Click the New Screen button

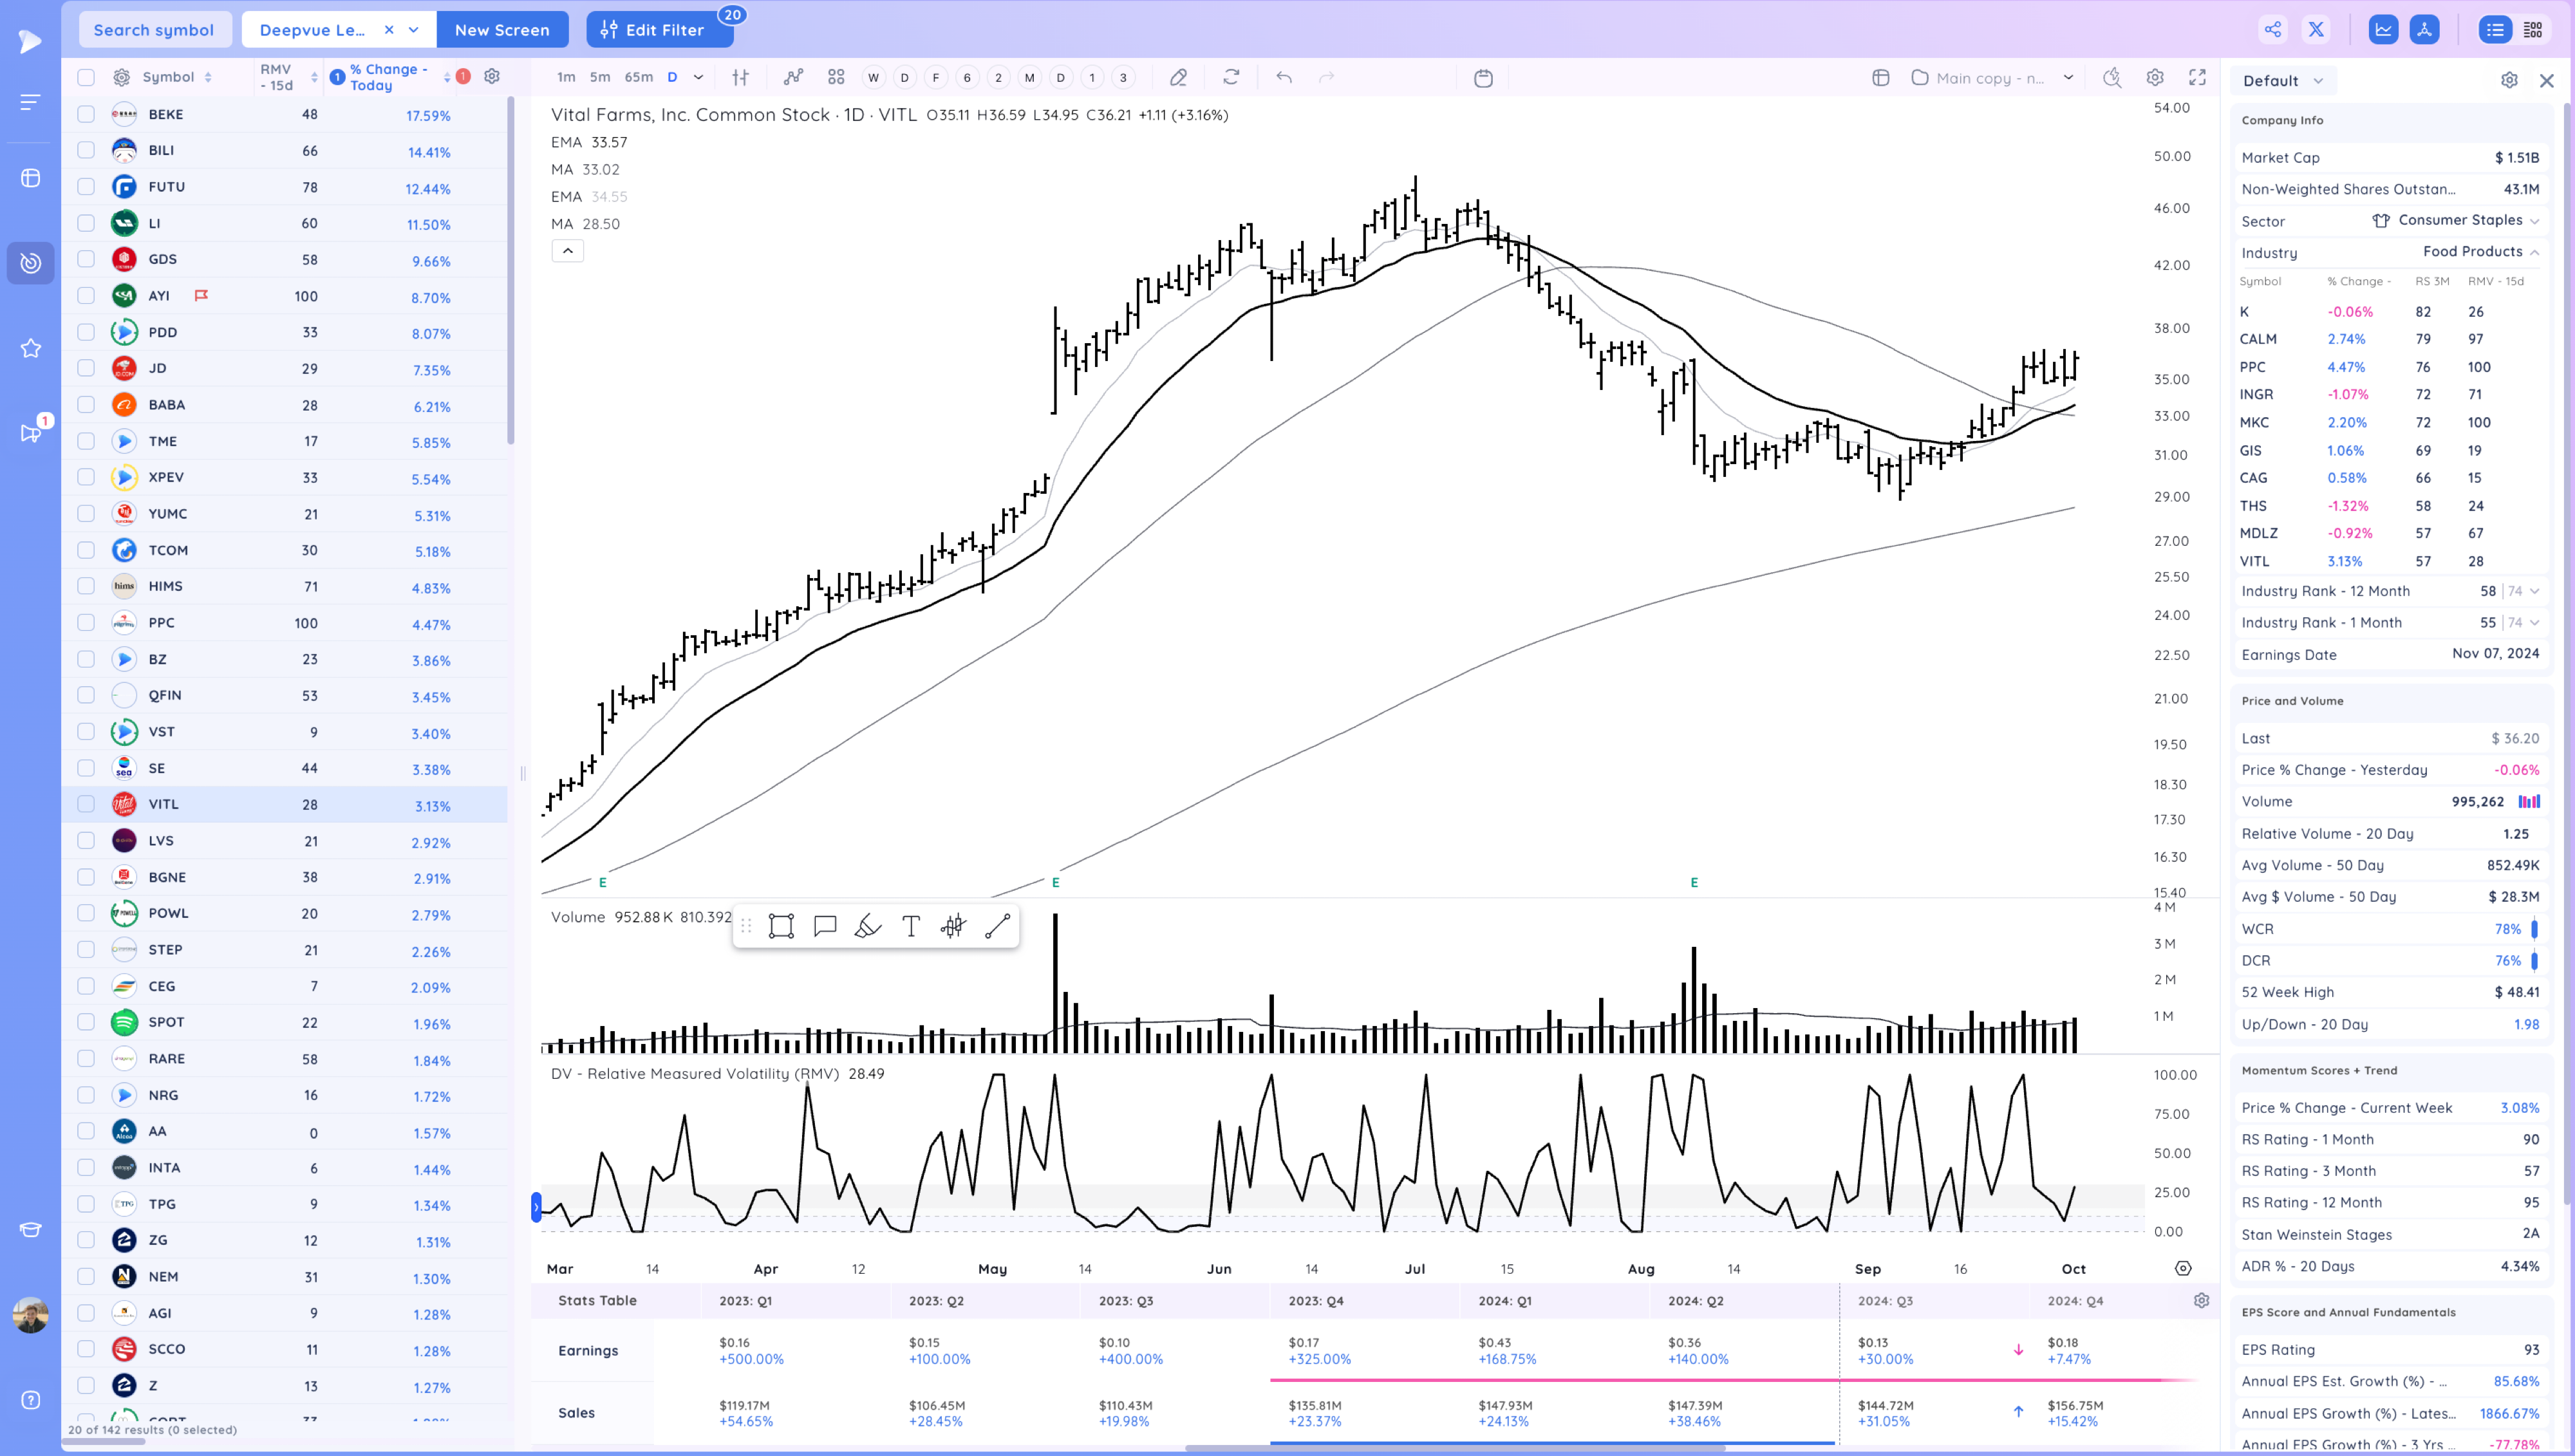[502, 30]
